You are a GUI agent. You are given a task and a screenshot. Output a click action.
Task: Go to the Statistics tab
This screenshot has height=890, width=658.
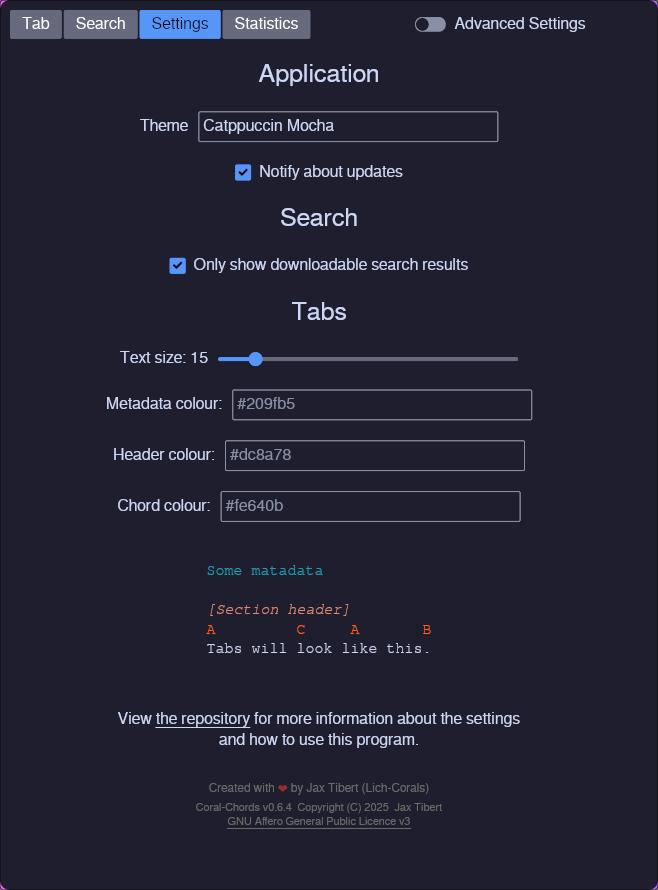point(266,24)
